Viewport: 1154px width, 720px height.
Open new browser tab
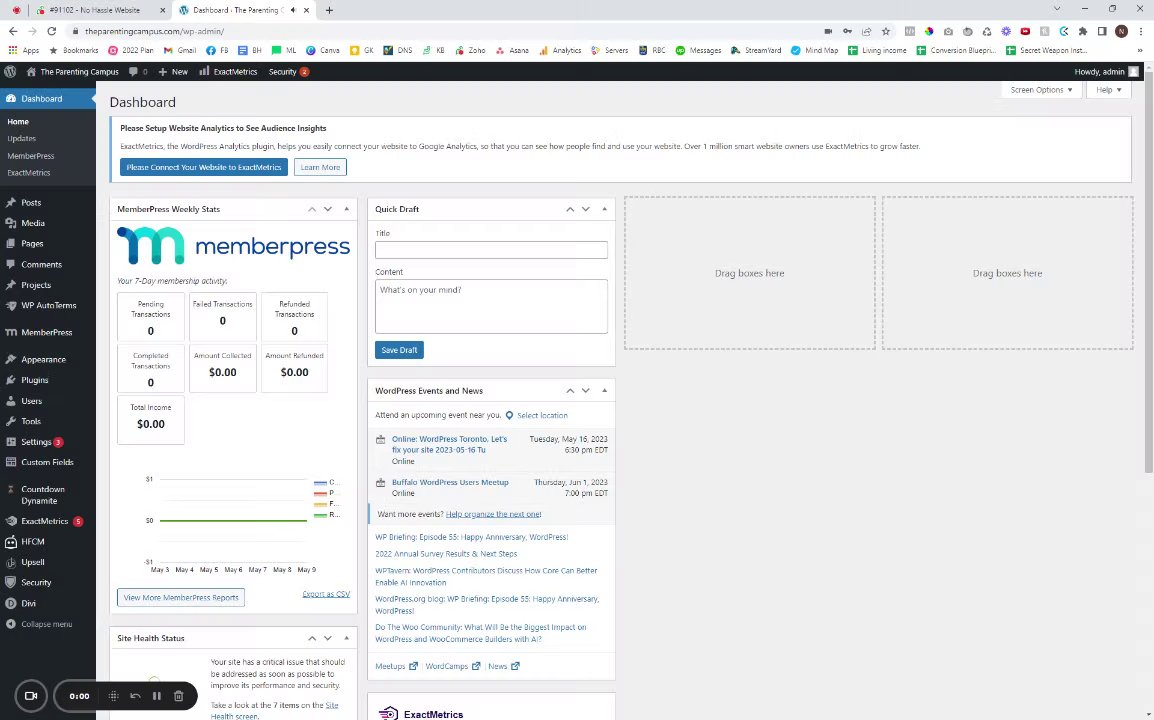point(329,10)
